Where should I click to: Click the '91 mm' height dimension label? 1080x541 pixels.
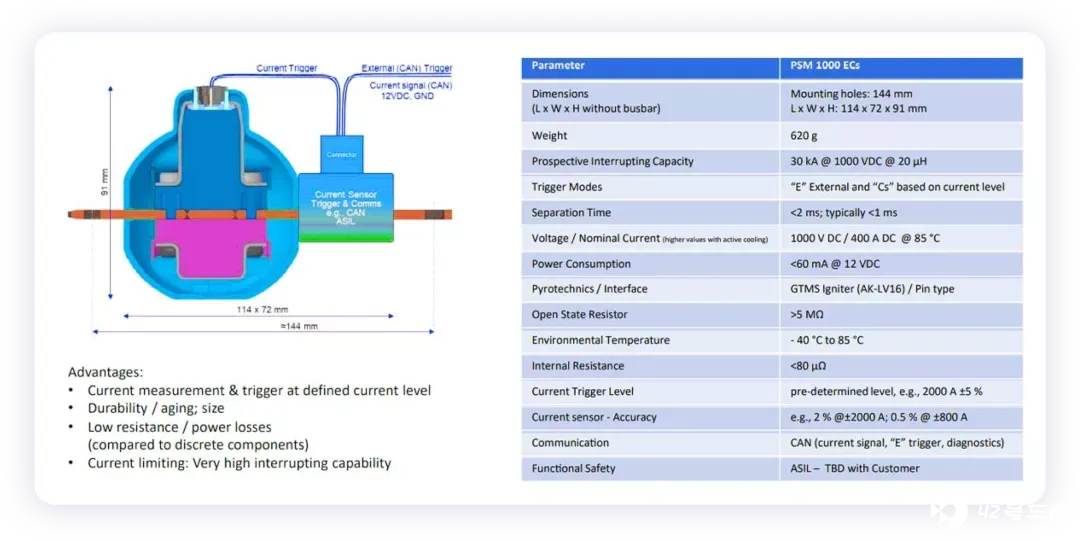105,182
